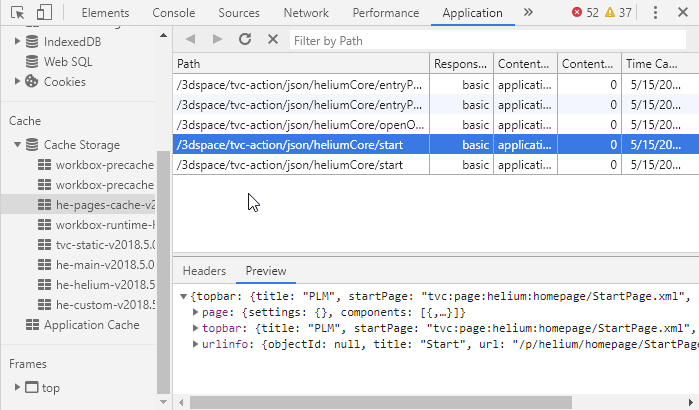Go to the previous page arrow
699x410 pixels.
(x=191, y=39)
